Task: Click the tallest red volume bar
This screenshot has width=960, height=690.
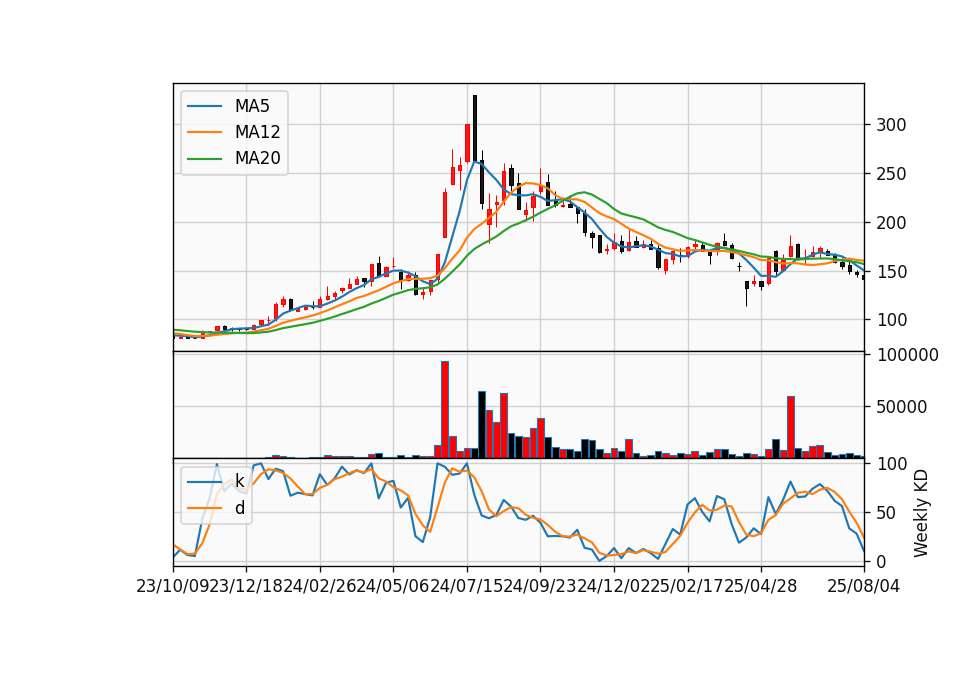Action: tap(445, 410)
